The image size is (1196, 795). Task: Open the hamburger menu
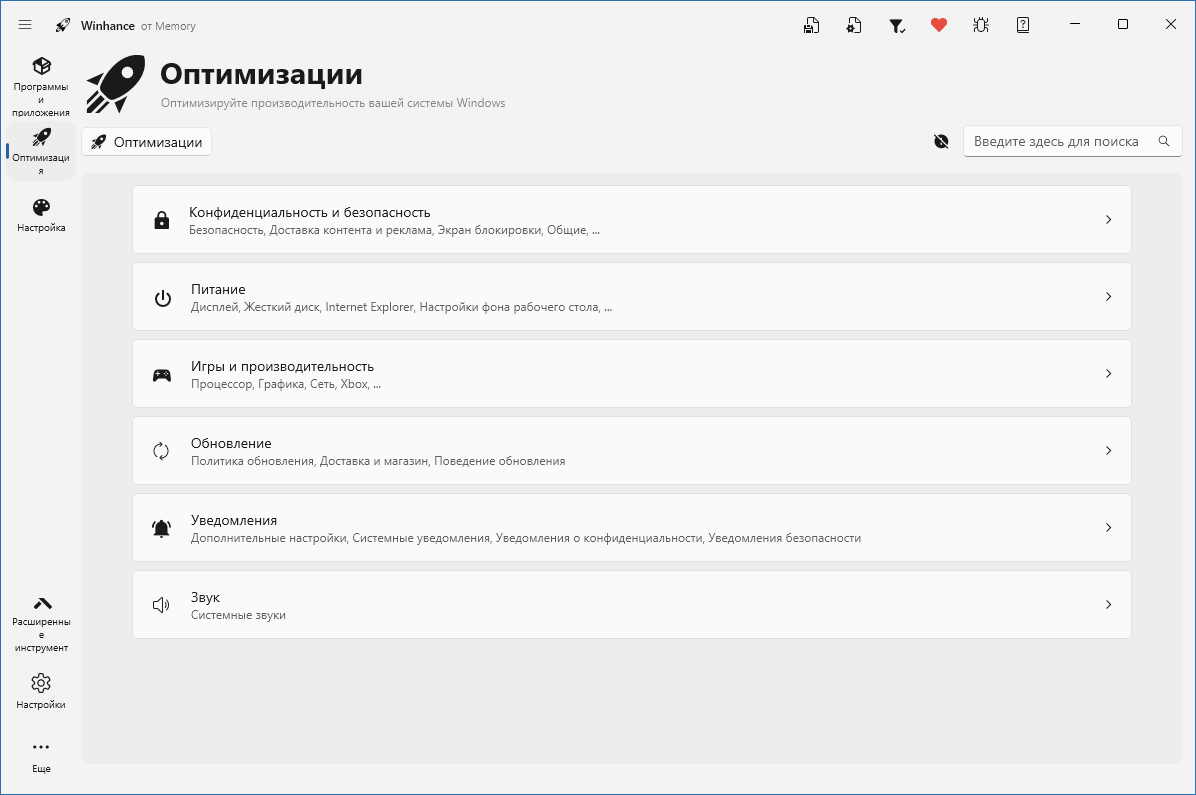tap(25, 24)
